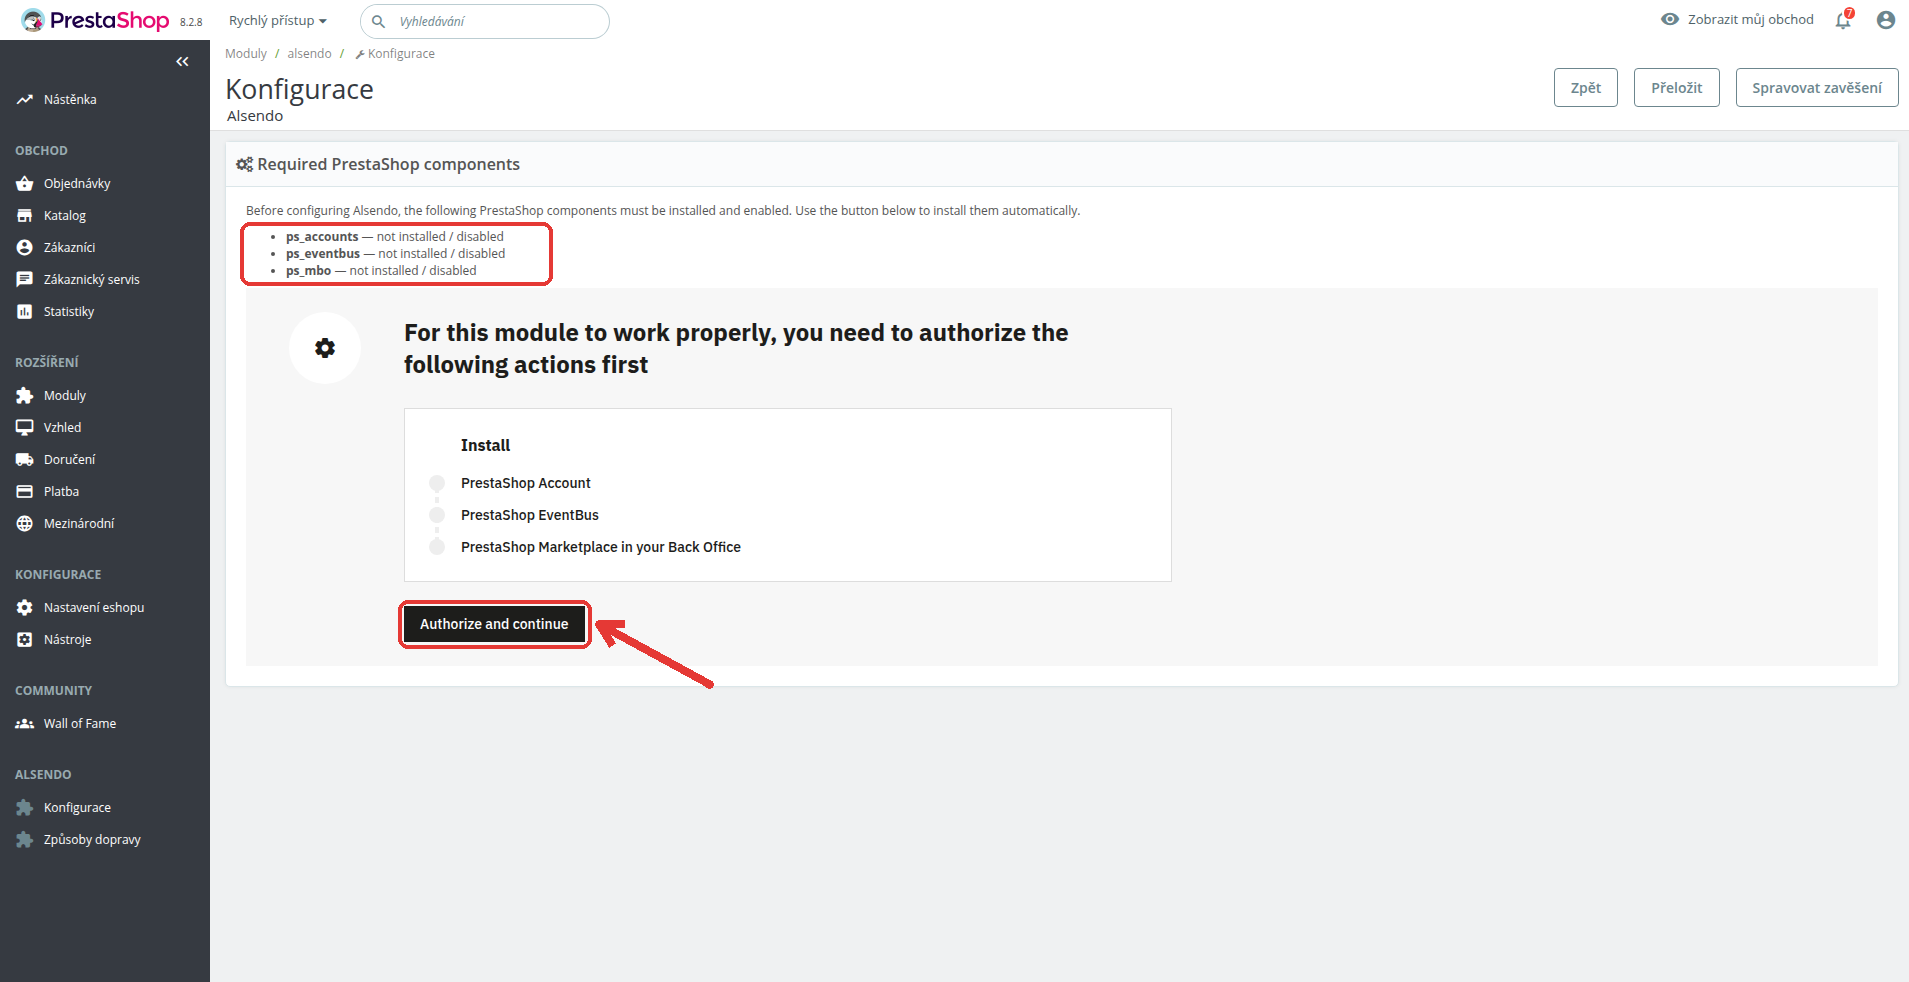The height and width of the screenshot is (982, 1909).
Task: Open Statistiky chart icon
Action: click(25, 312)
